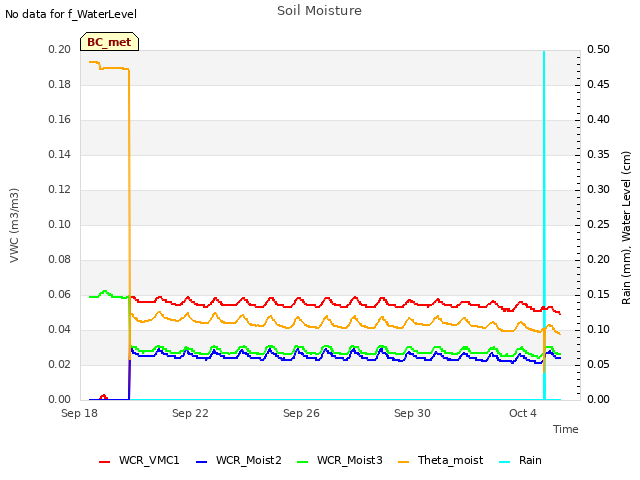
Task: Toggle the Rain legend entry
Action: click(521, 460)
